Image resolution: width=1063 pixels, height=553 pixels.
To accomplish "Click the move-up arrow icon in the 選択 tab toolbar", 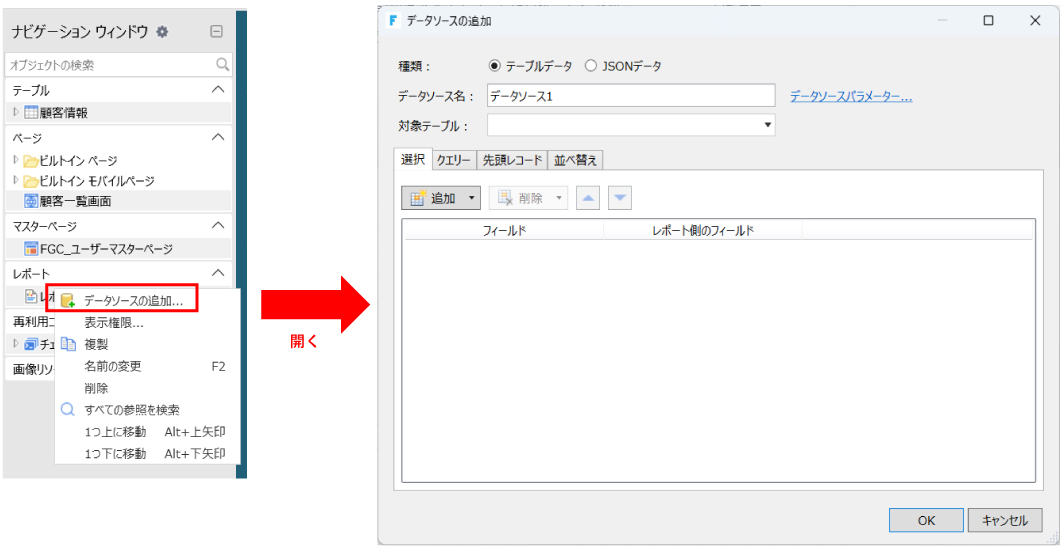I will point(588,198).
